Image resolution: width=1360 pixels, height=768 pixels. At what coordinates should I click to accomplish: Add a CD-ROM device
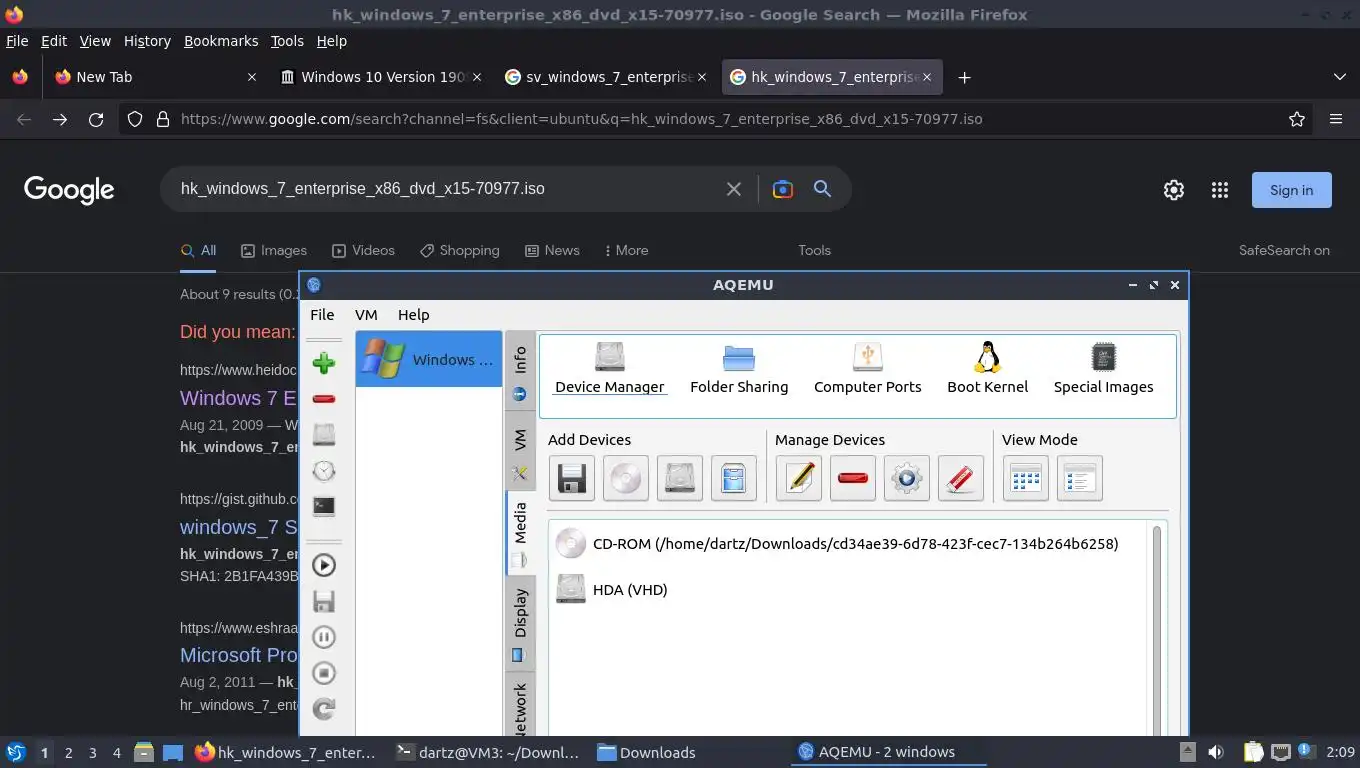626,478
